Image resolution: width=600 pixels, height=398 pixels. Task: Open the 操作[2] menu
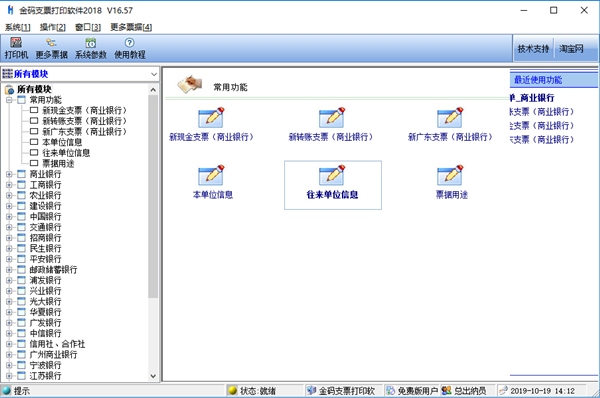click(x=53, y=27)
